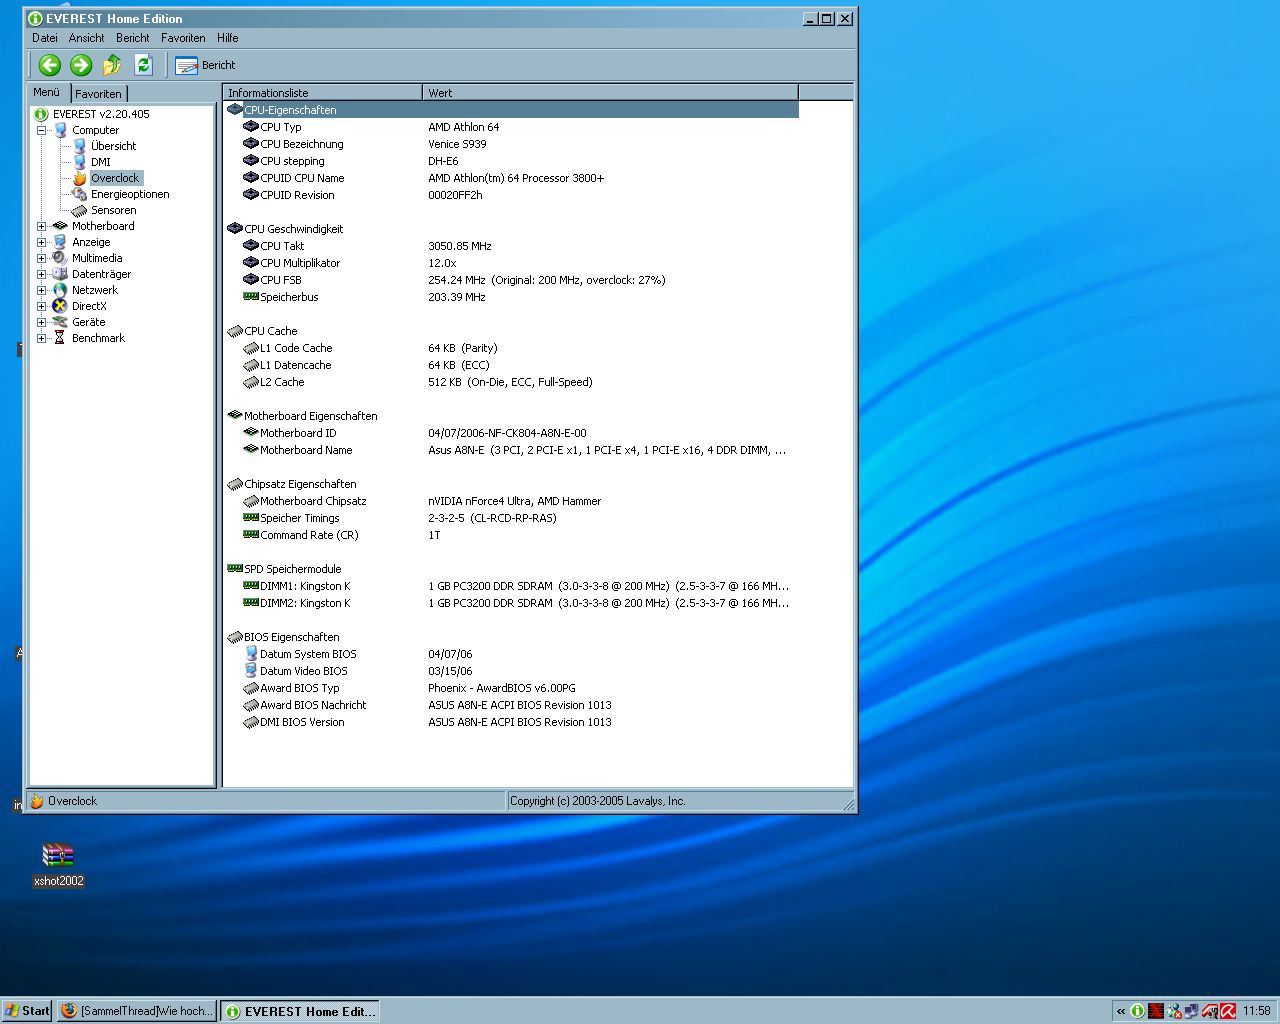Open the Bericht menu in the menu bar

click(132, 38)
